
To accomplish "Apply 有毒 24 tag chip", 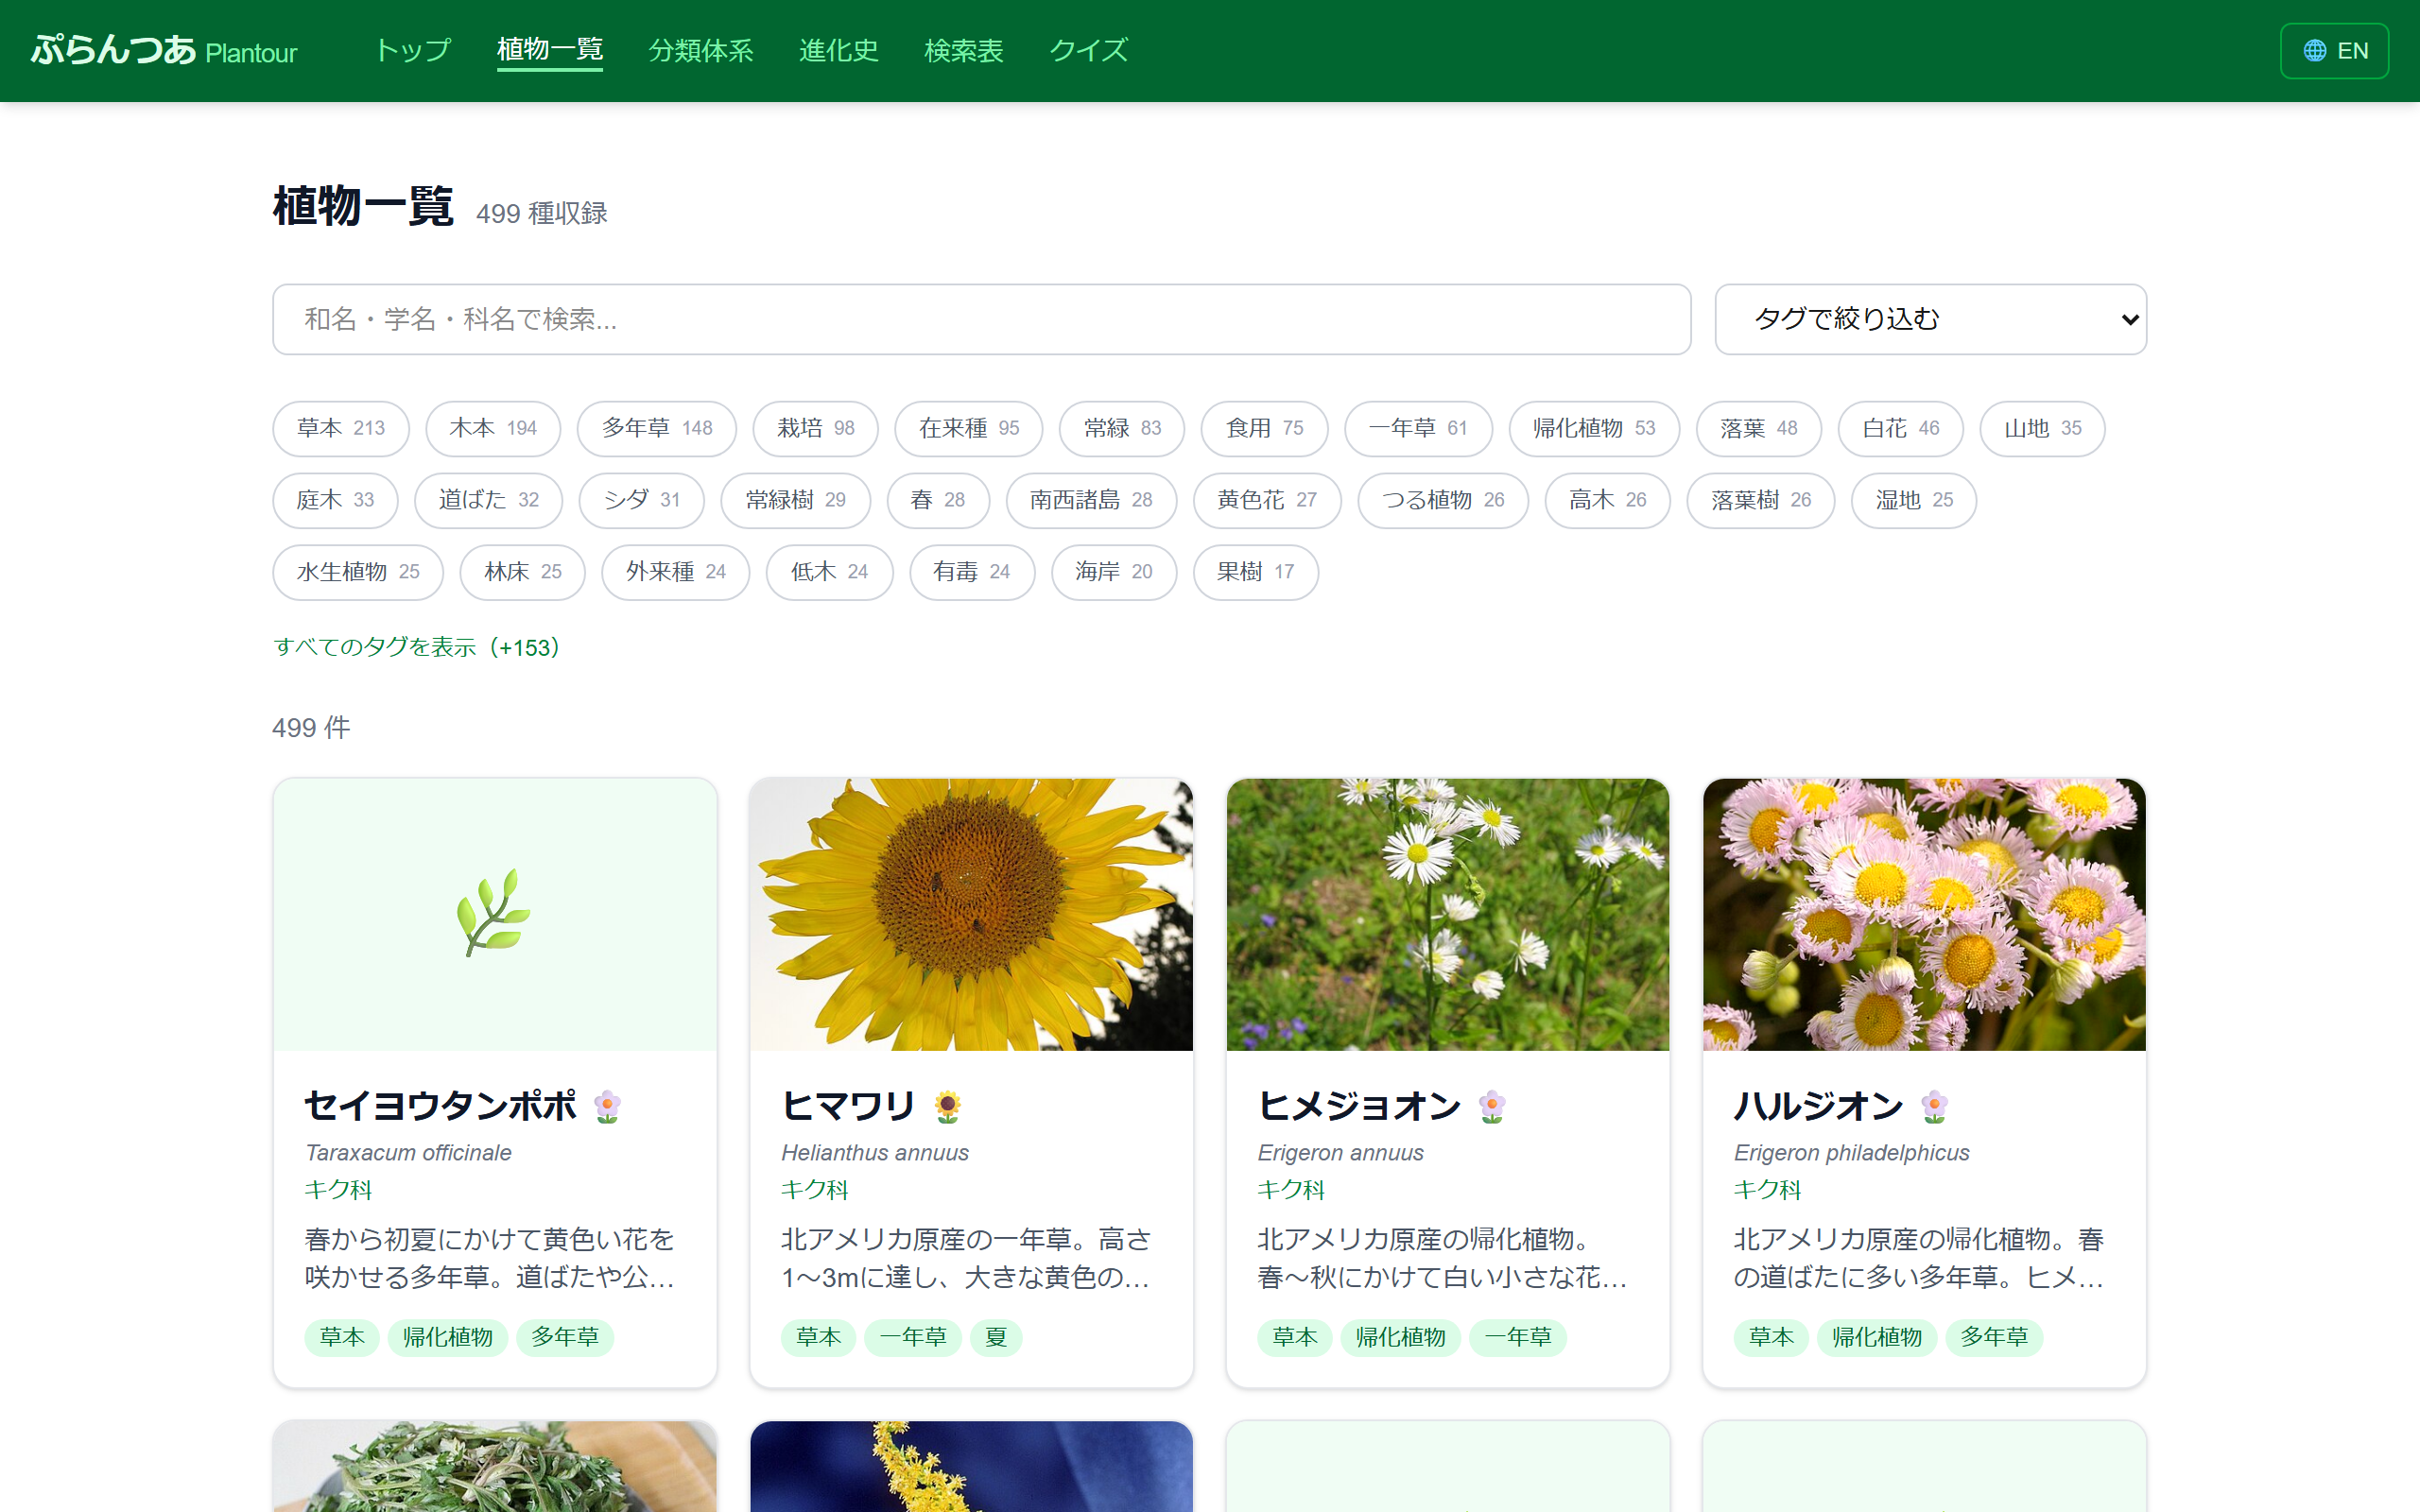I will (972, 572).
